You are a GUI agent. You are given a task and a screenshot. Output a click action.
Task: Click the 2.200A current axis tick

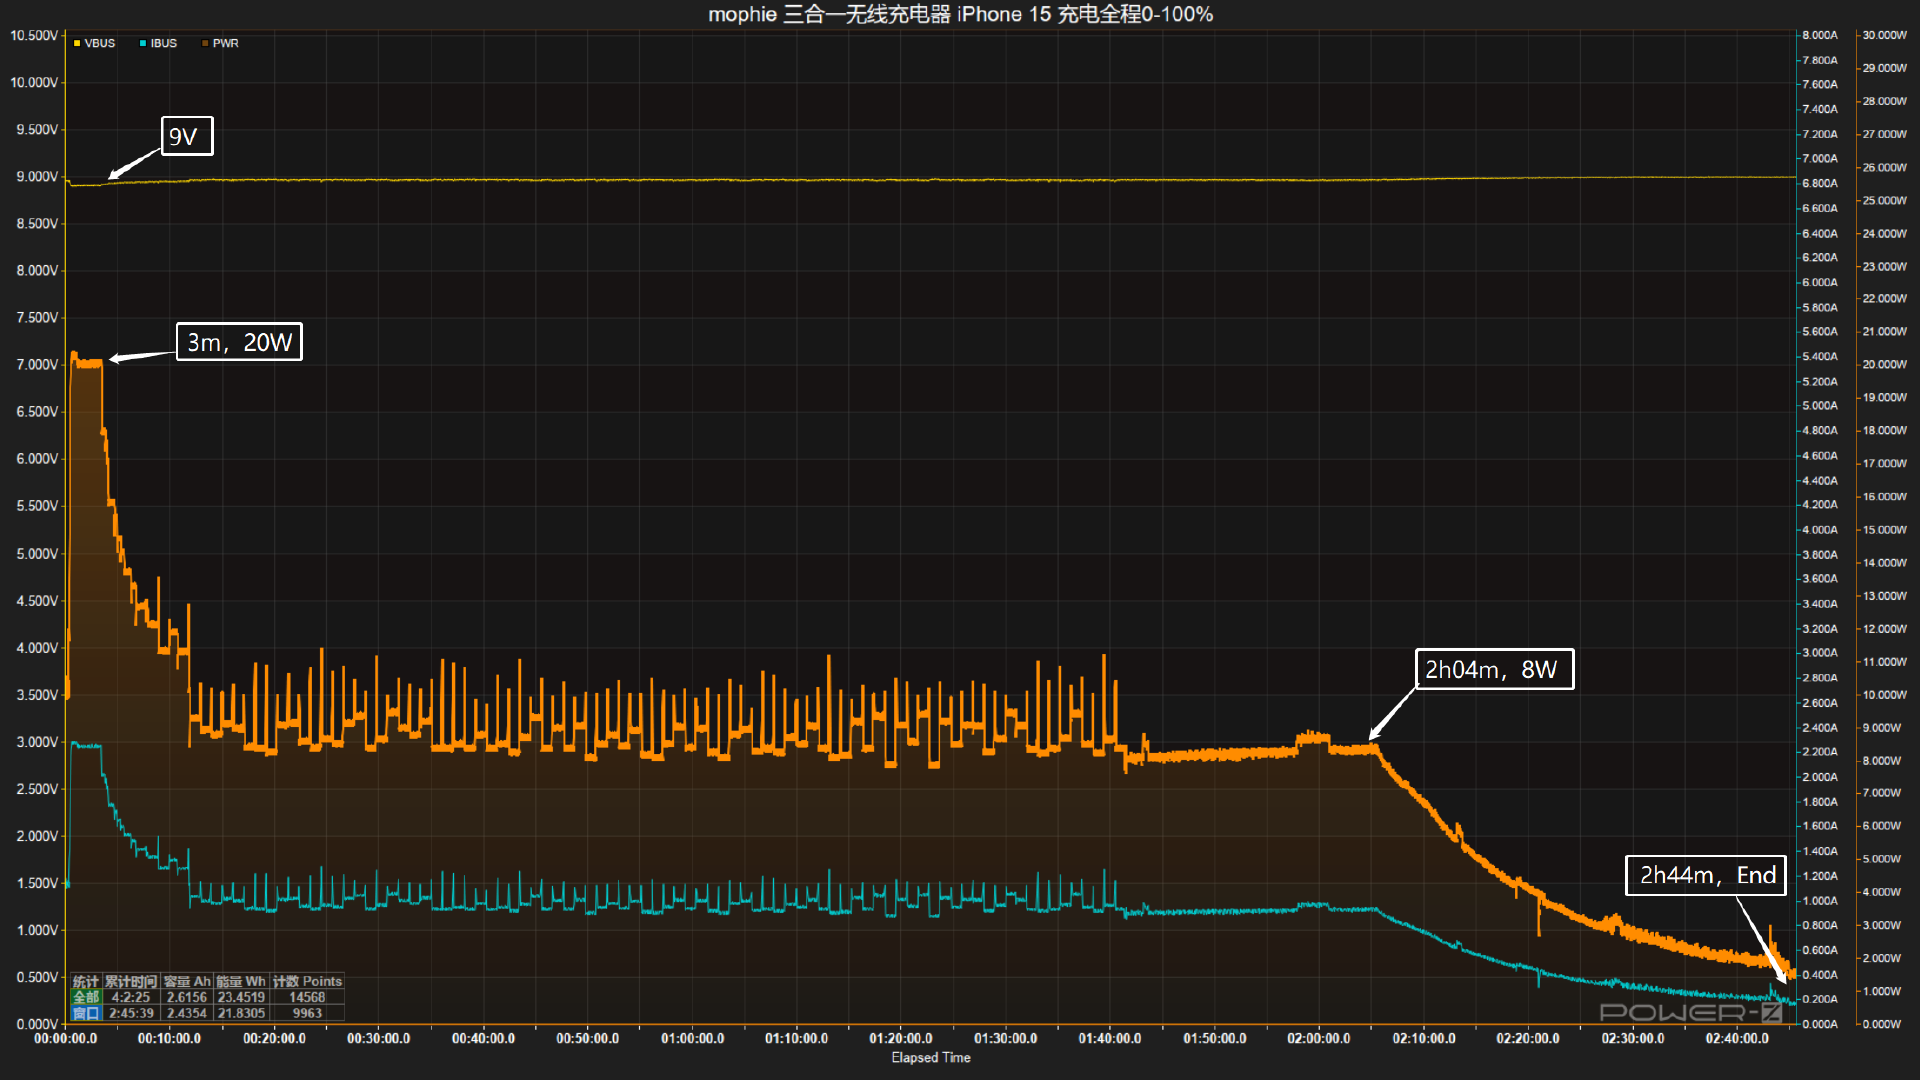click(1820, 752)
